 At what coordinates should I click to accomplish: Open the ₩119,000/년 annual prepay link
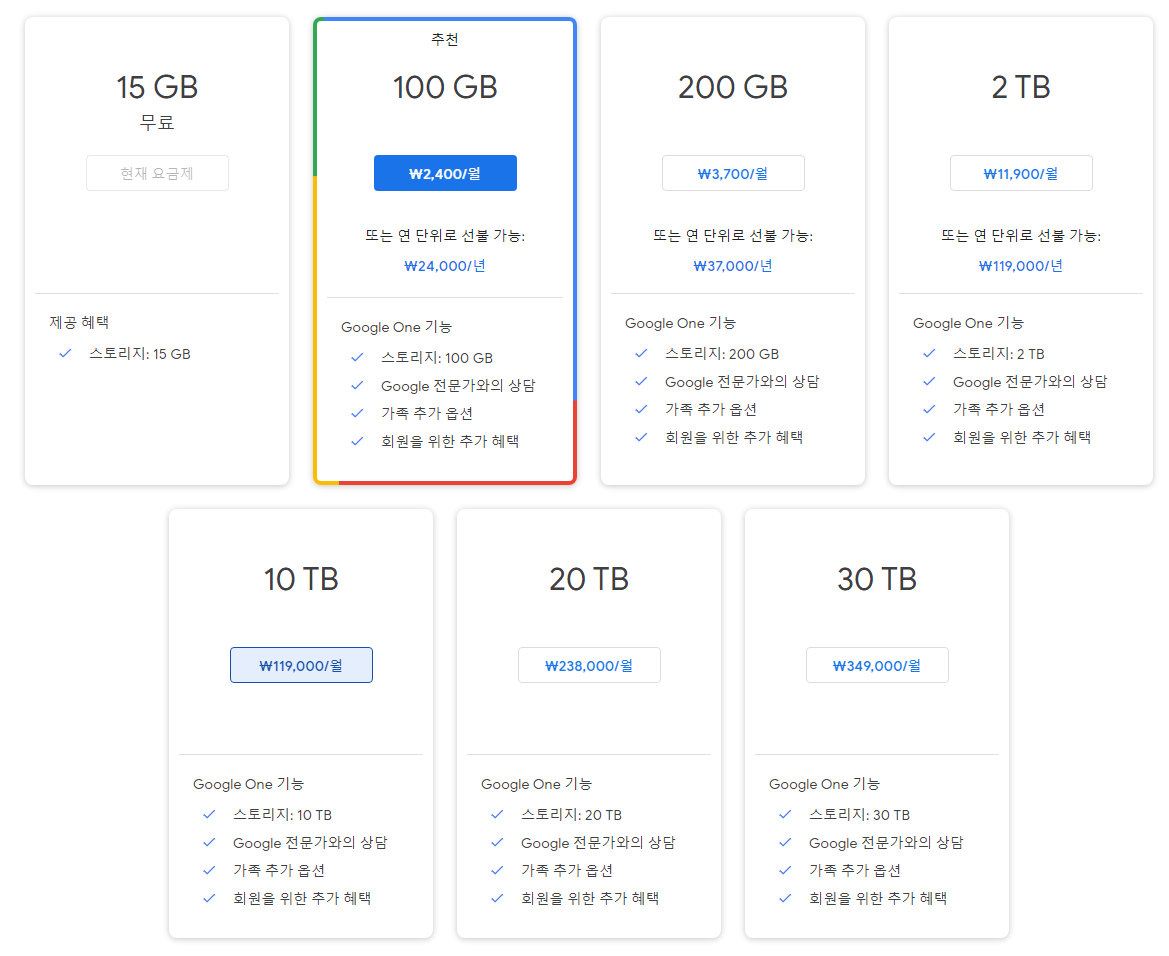coord(1021,265)
